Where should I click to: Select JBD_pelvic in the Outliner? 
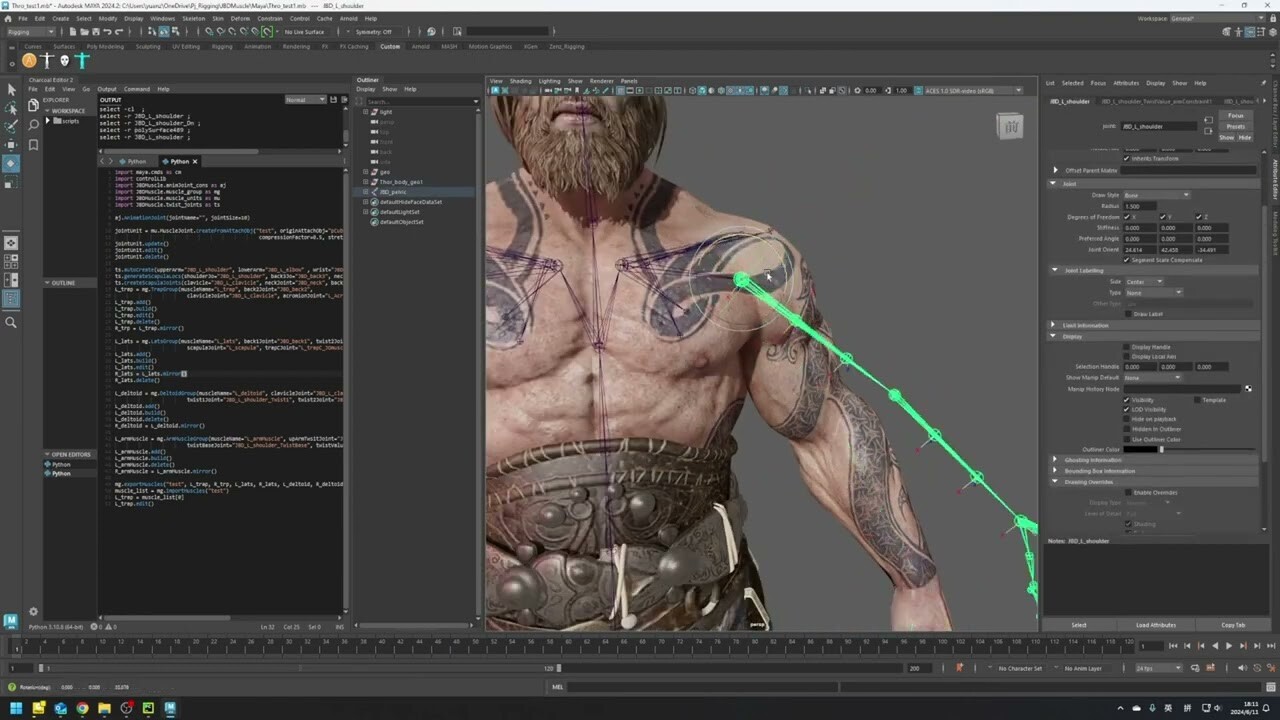[393, 192]
